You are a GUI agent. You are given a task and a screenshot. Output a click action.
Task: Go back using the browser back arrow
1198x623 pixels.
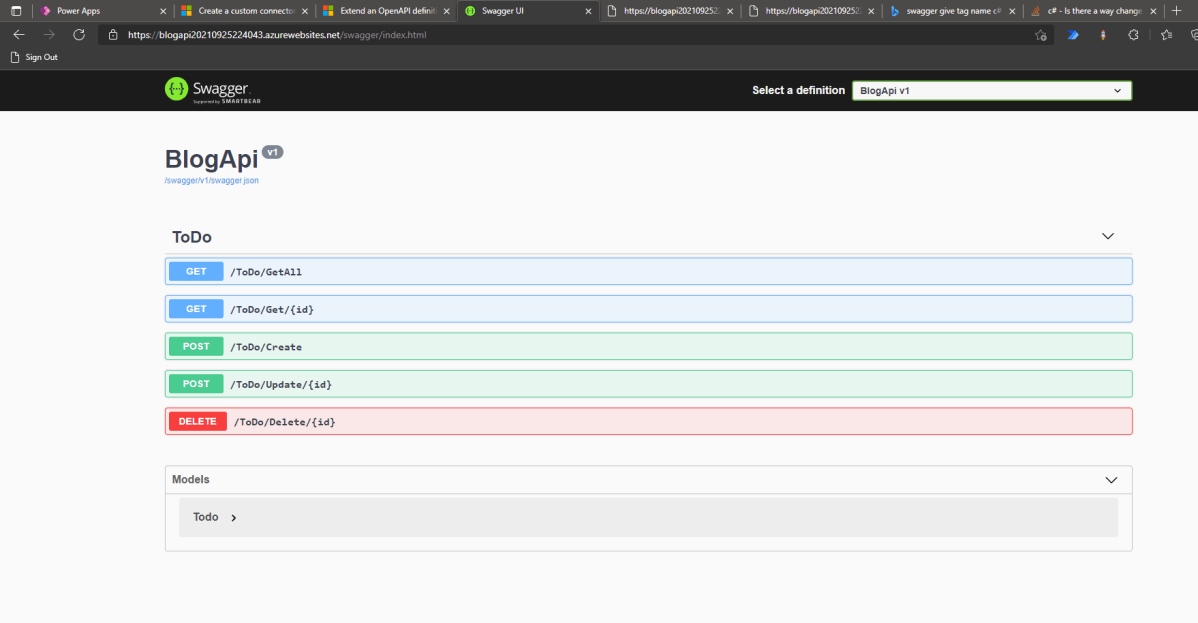click(18, 34)
